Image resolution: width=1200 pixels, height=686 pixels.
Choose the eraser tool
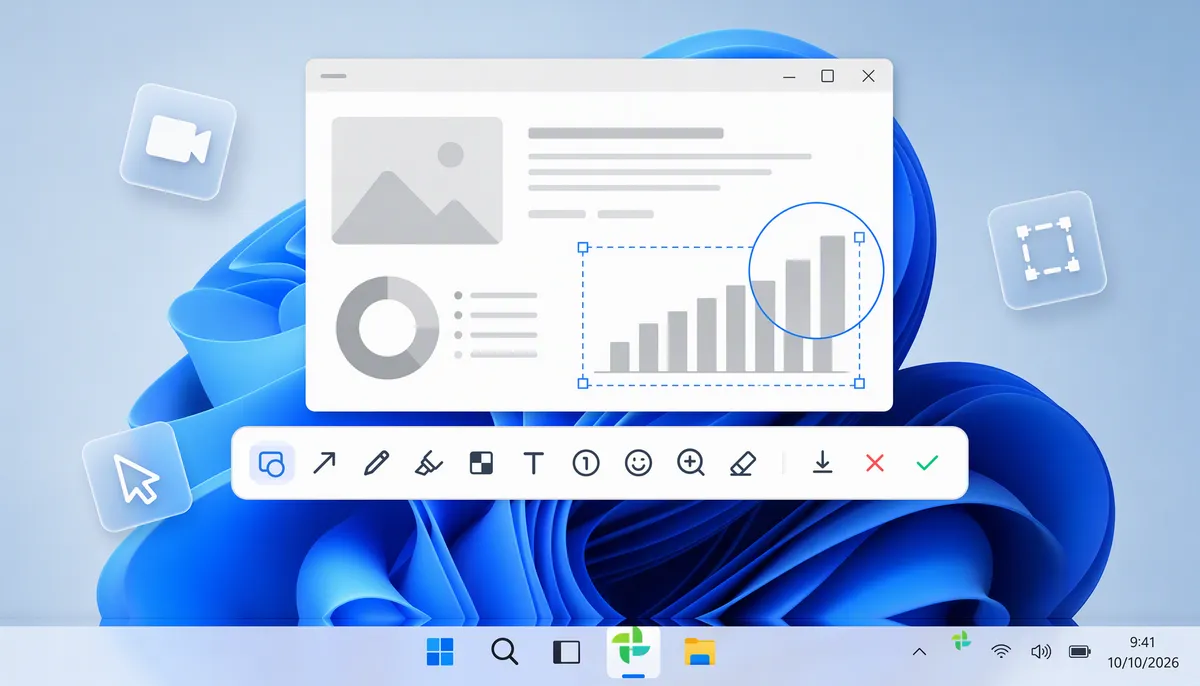click(743, 463)
